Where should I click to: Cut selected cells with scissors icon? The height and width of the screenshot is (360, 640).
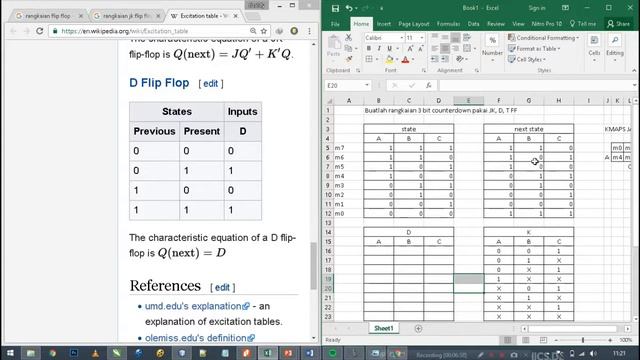[348, 38]
